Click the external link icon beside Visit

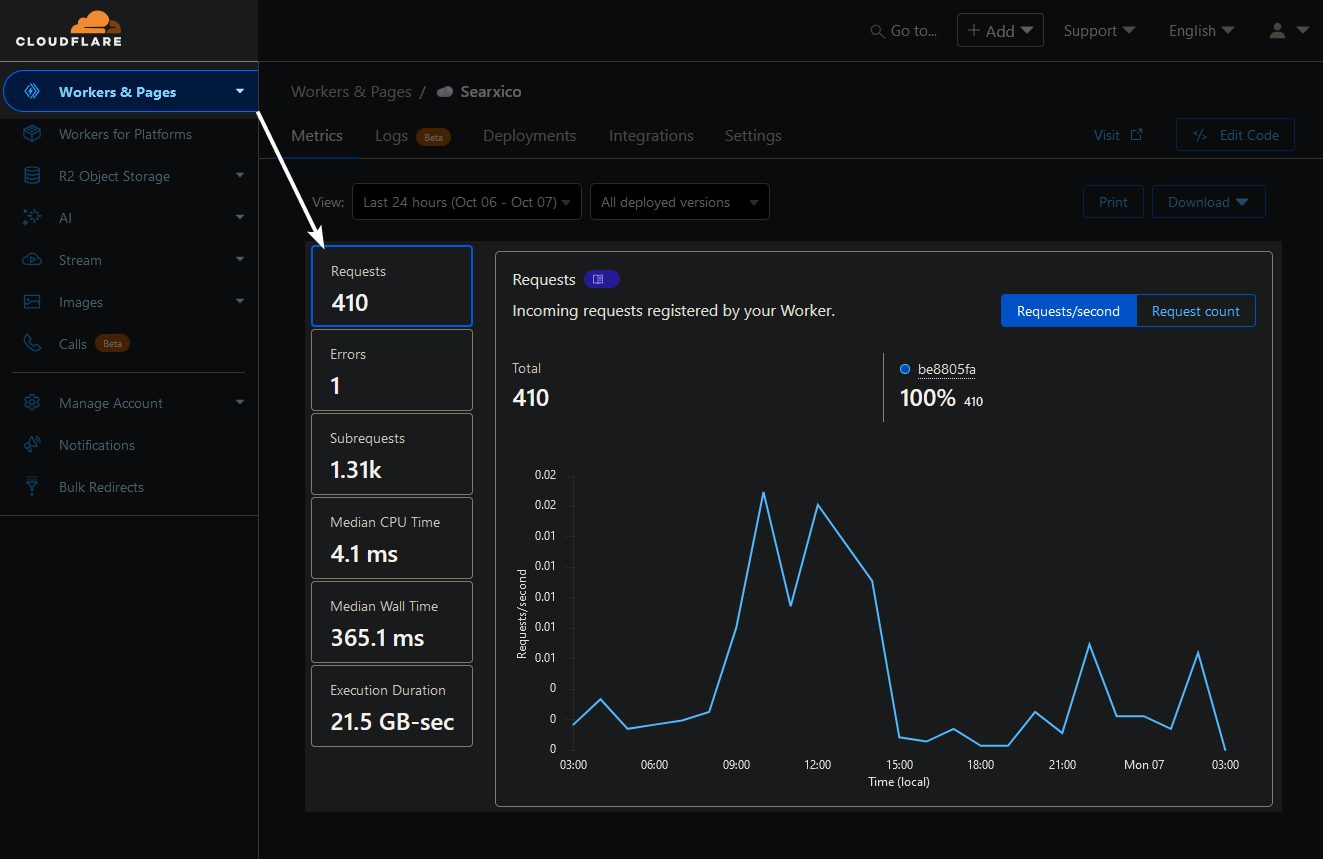point(1136,135)
